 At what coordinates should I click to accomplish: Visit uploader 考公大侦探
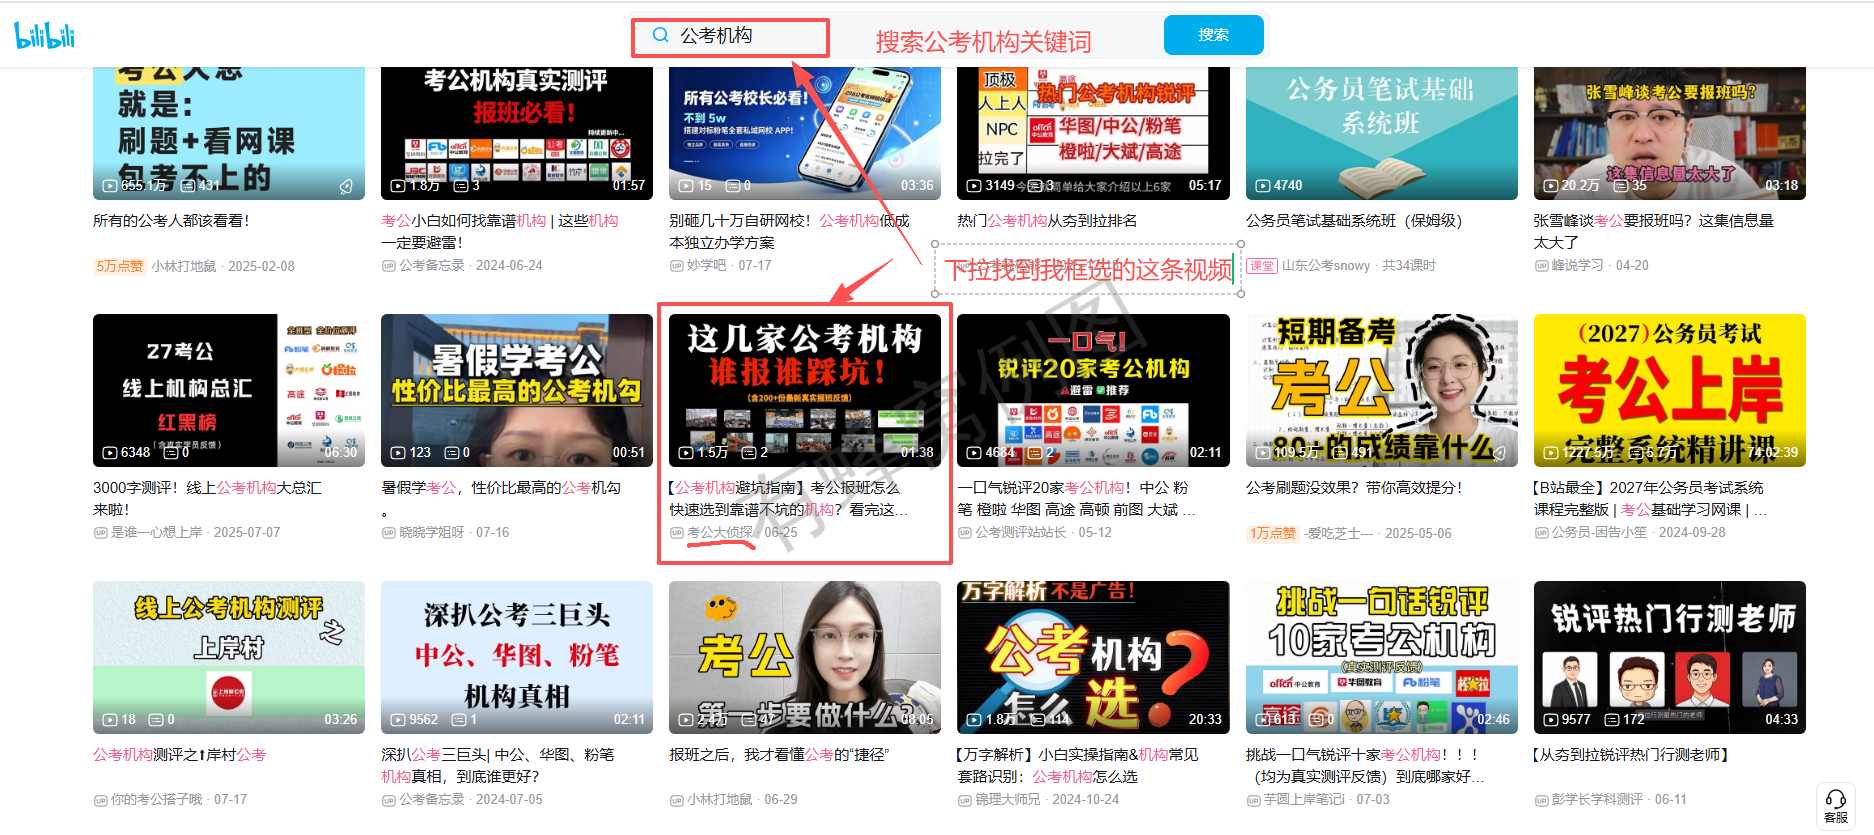720,533
